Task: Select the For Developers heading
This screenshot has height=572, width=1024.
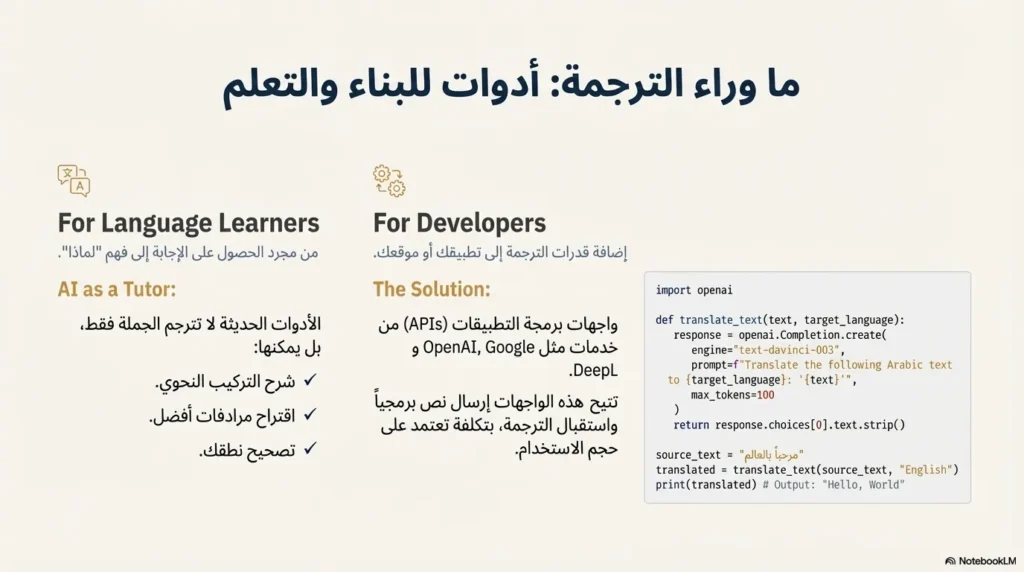Action: [460, 223]
